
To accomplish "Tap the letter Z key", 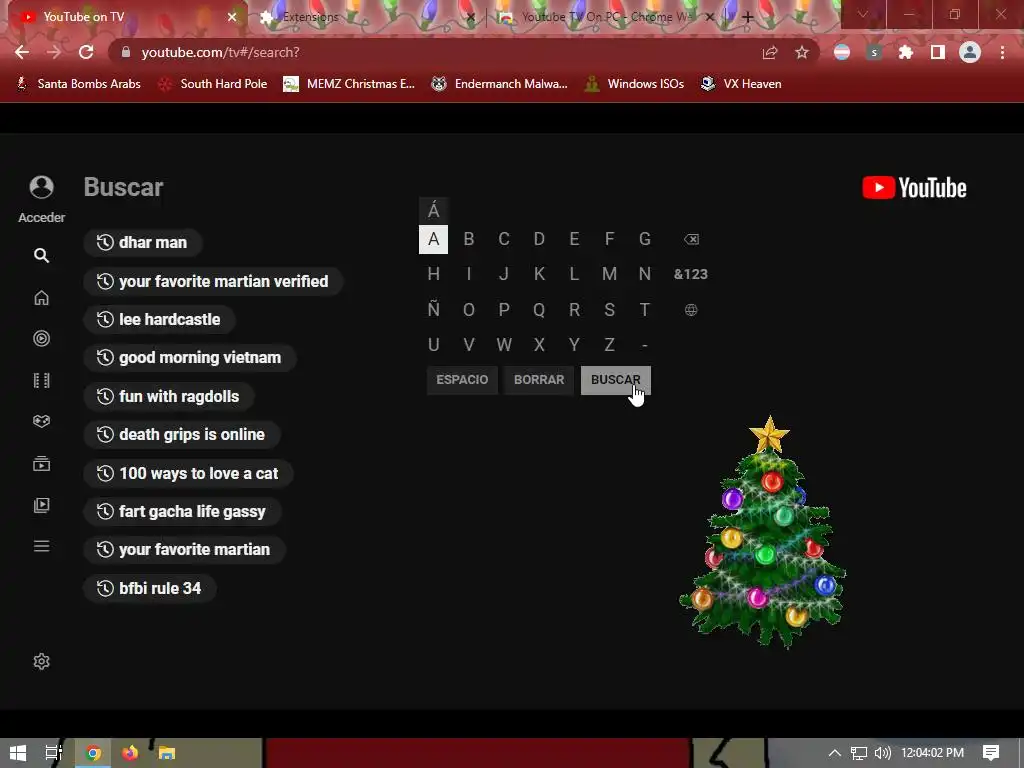I will pos(609,345).
